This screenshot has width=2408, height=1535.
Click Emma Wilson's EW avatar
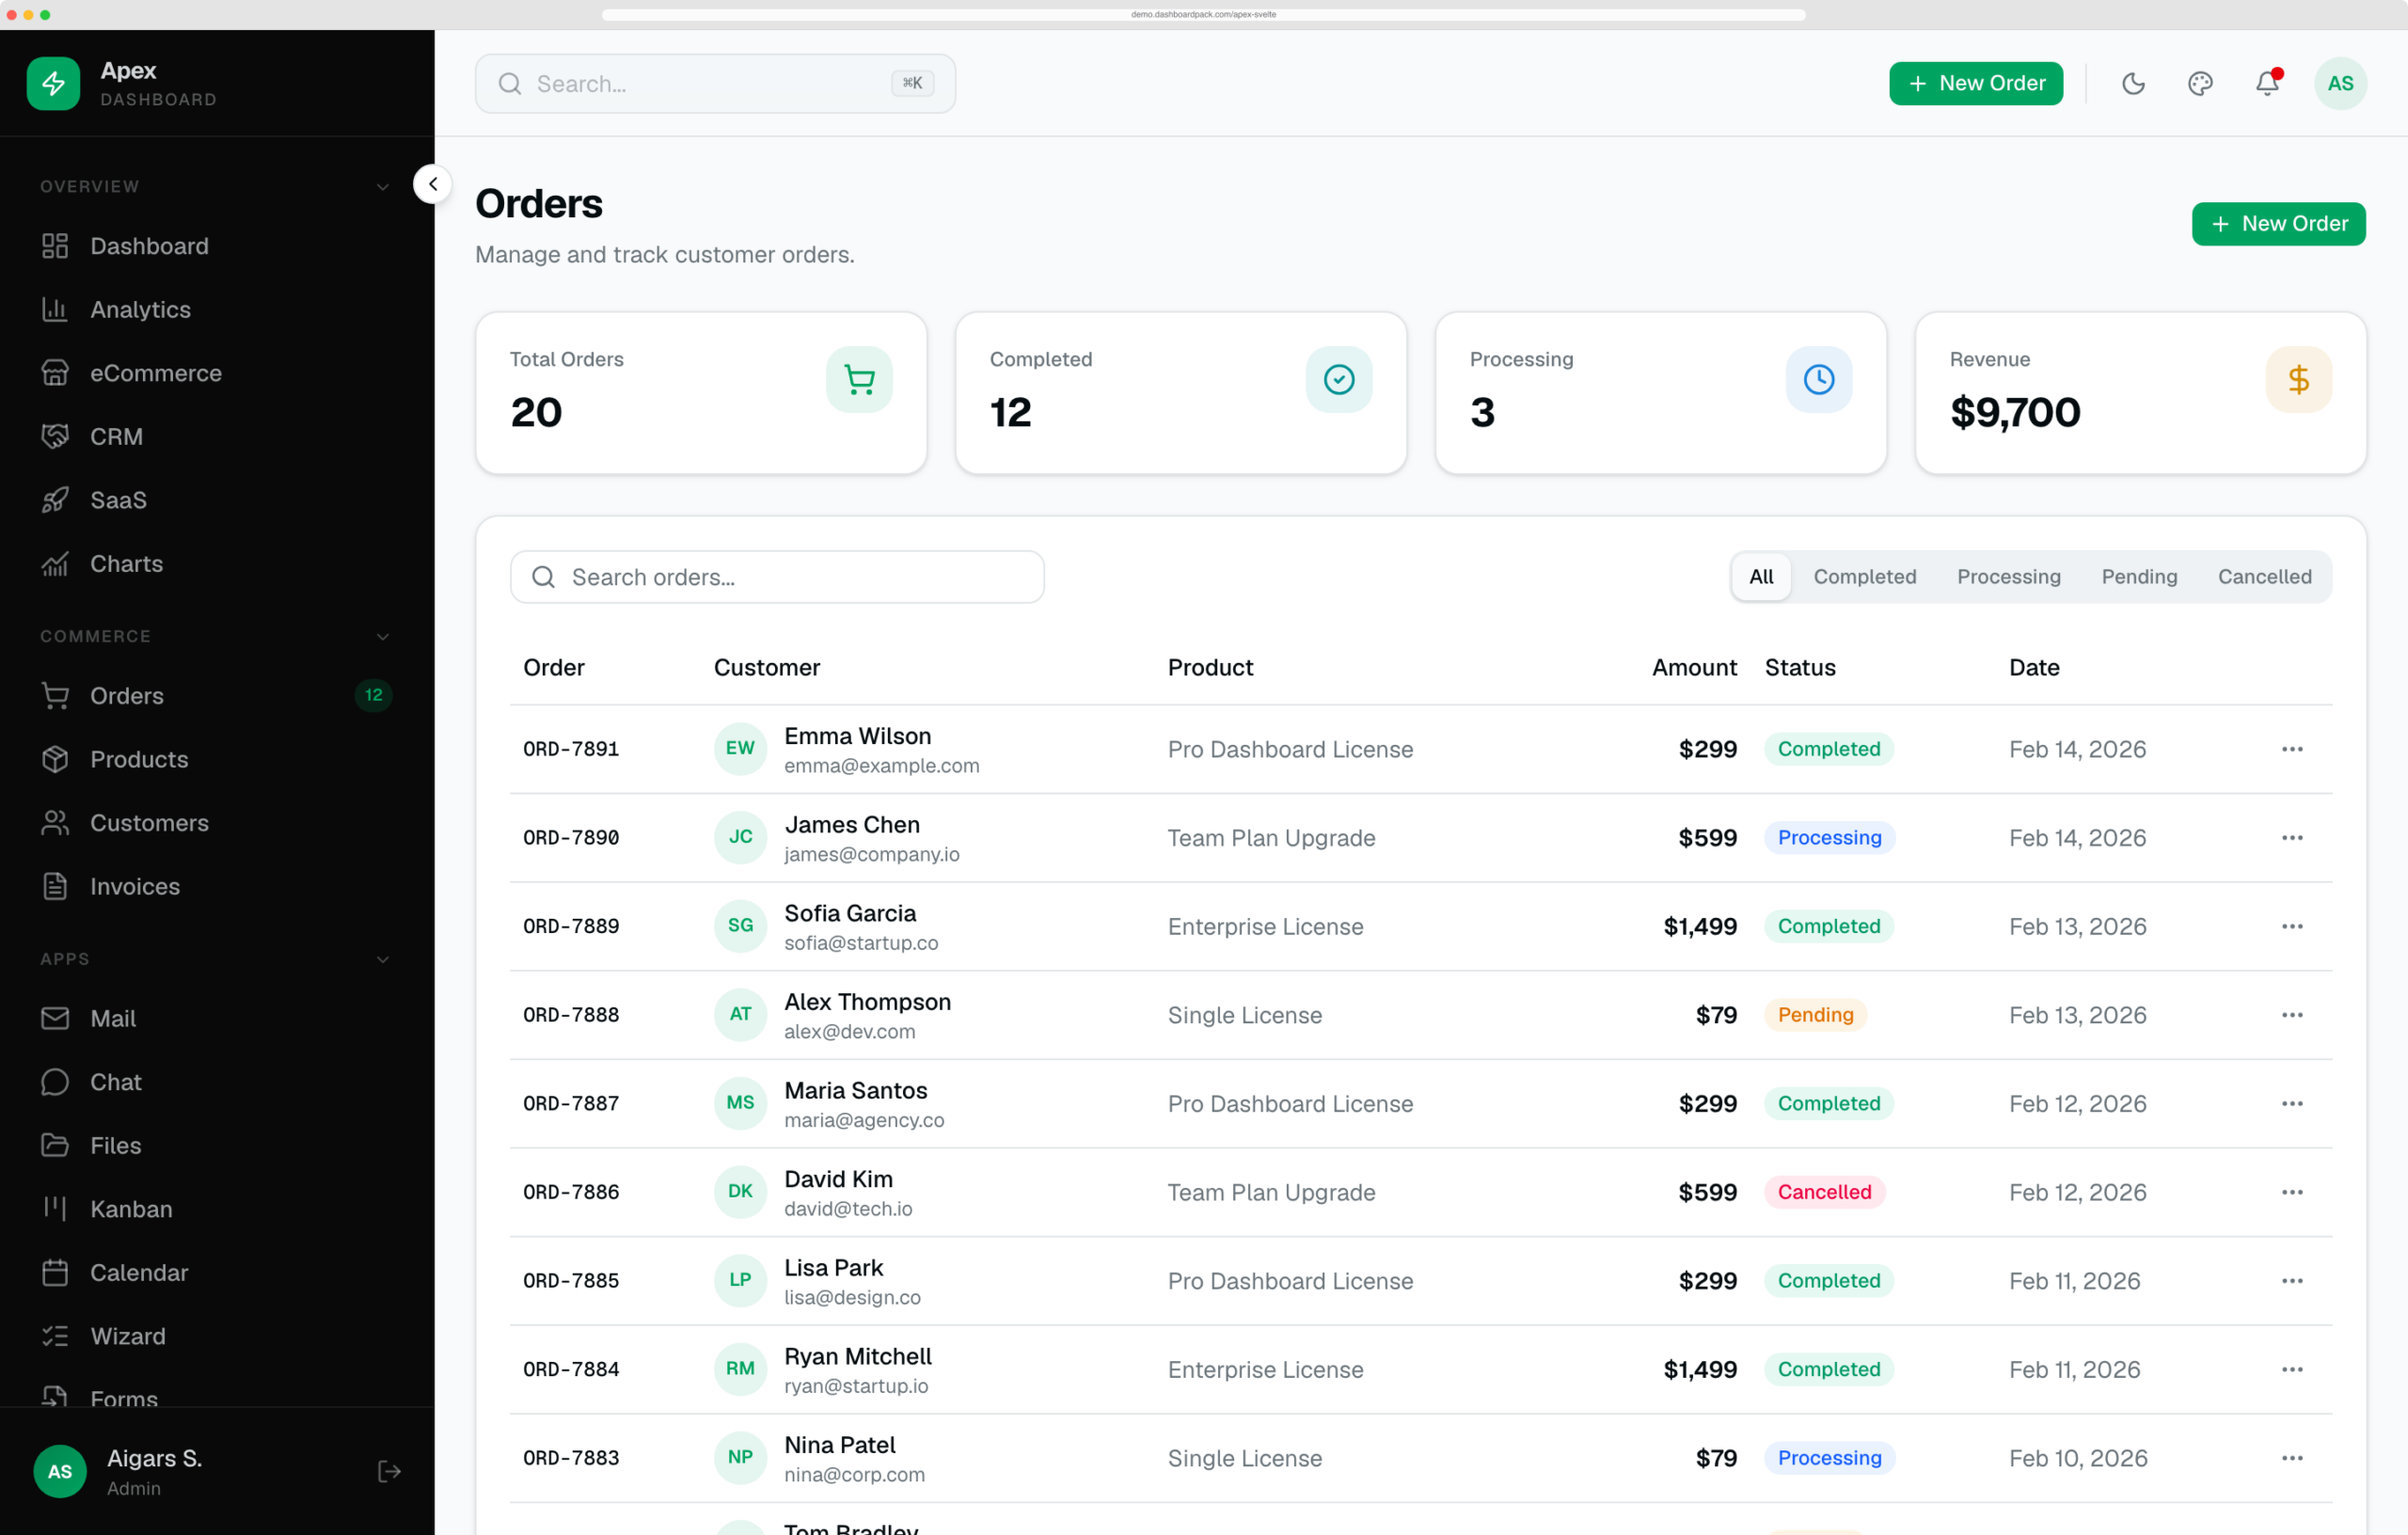[x=740, y=749]
